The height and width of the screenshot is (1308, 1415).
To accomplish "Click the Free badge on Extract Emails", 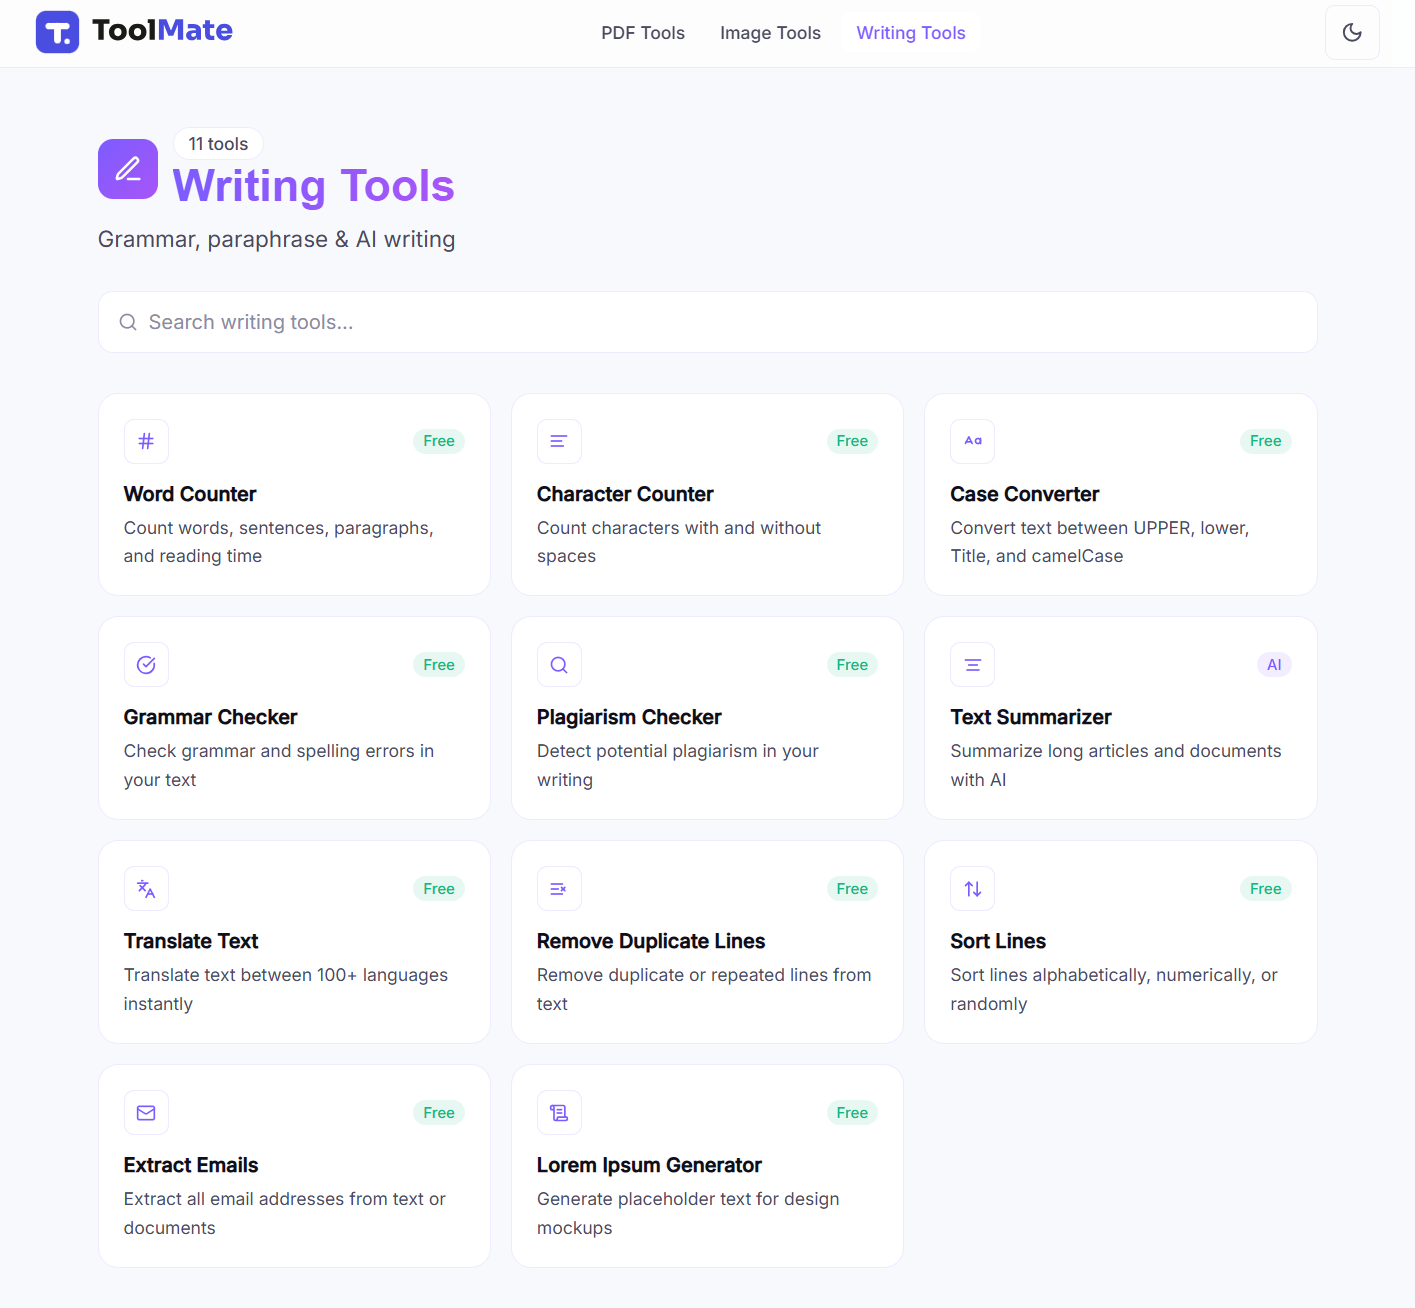I will (439, 1113).
